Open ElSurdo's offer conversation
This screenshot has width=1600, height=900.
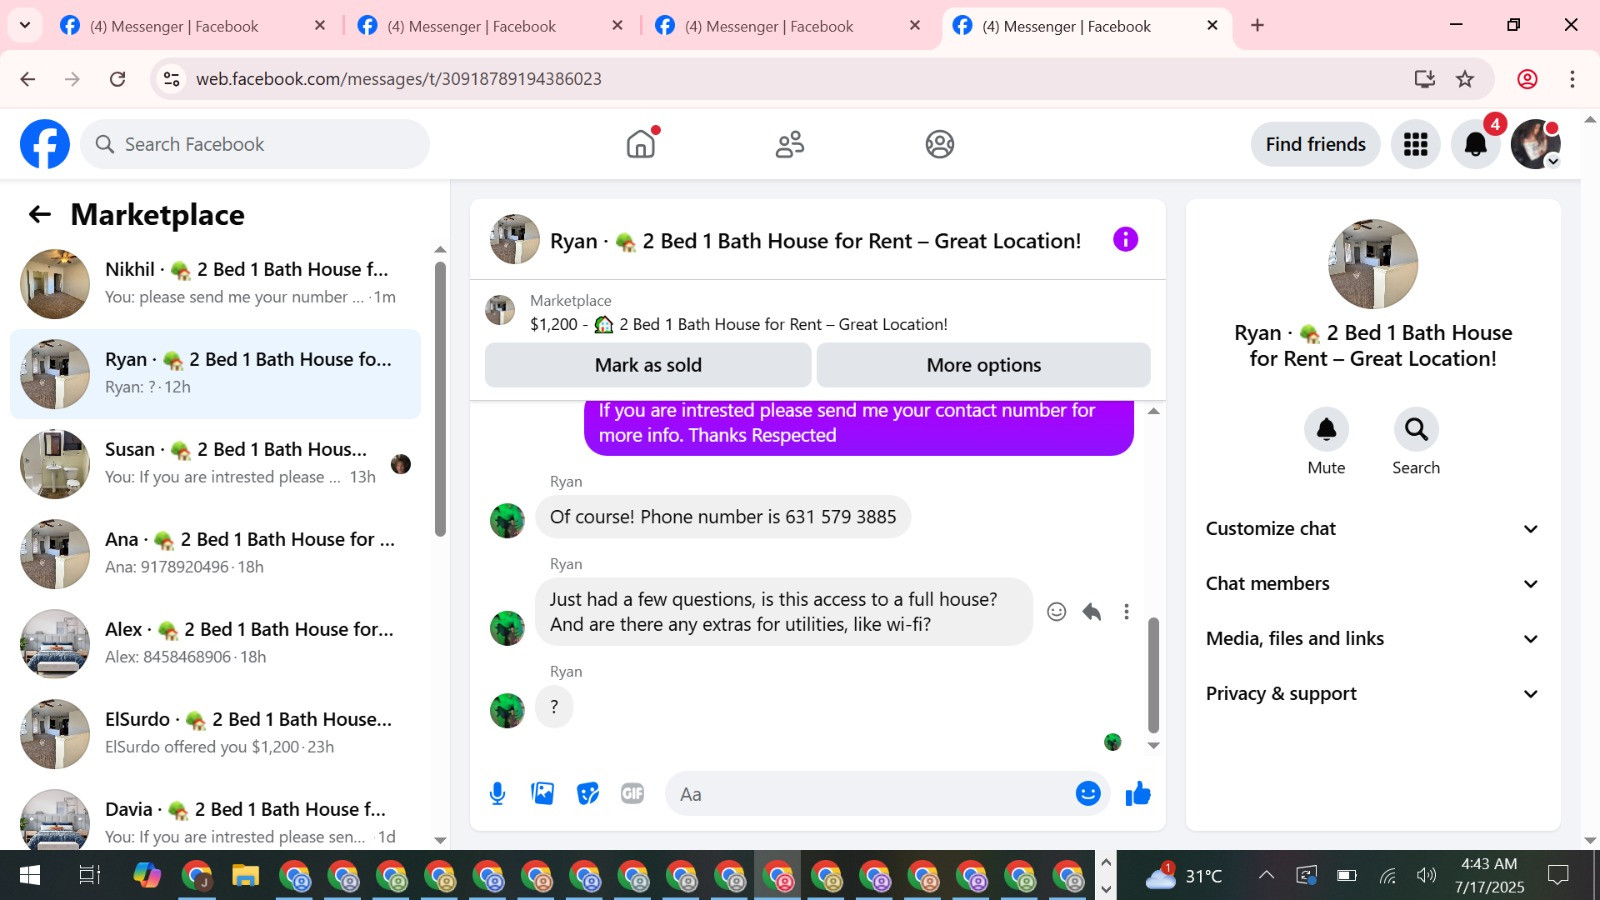(x=215, y=734)
